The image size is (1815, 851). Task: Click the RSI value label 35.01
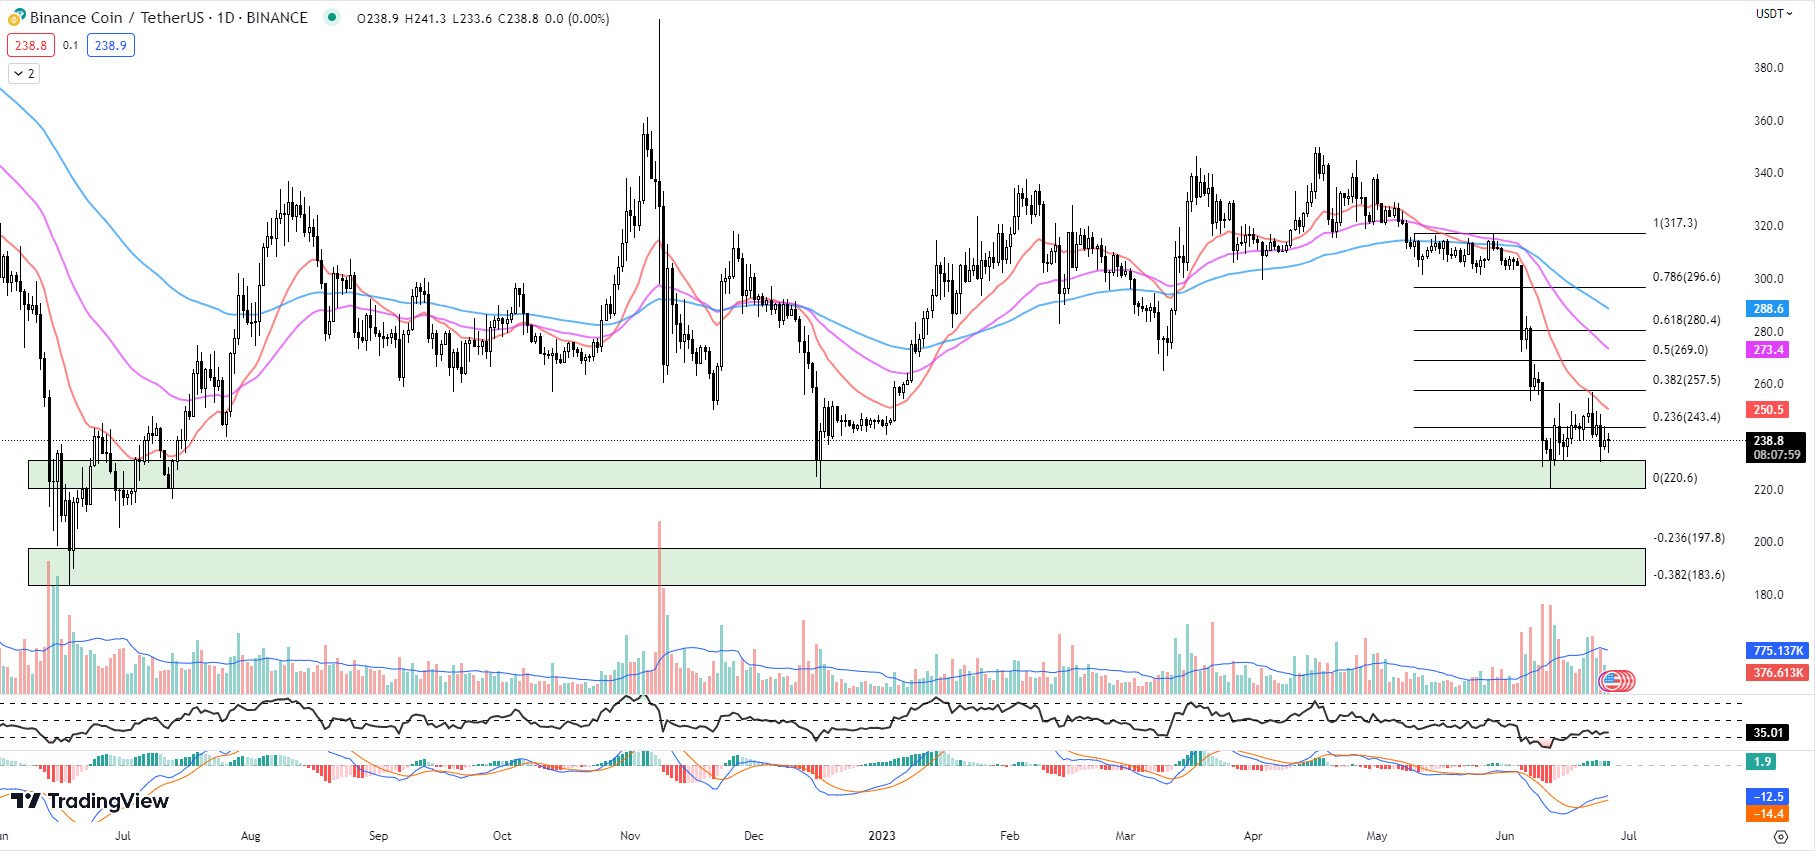click(1768, 733)
